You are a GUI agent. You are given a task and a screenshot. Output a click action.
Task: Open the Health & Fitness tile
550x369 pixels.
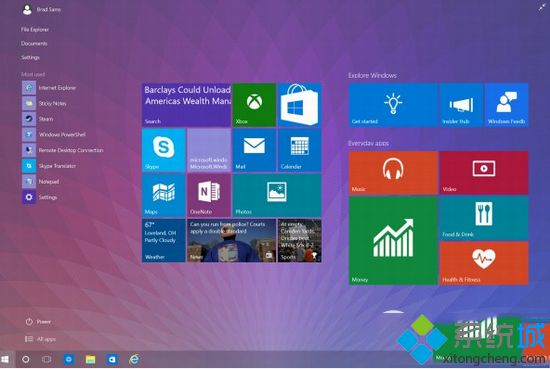coord(484,263)
